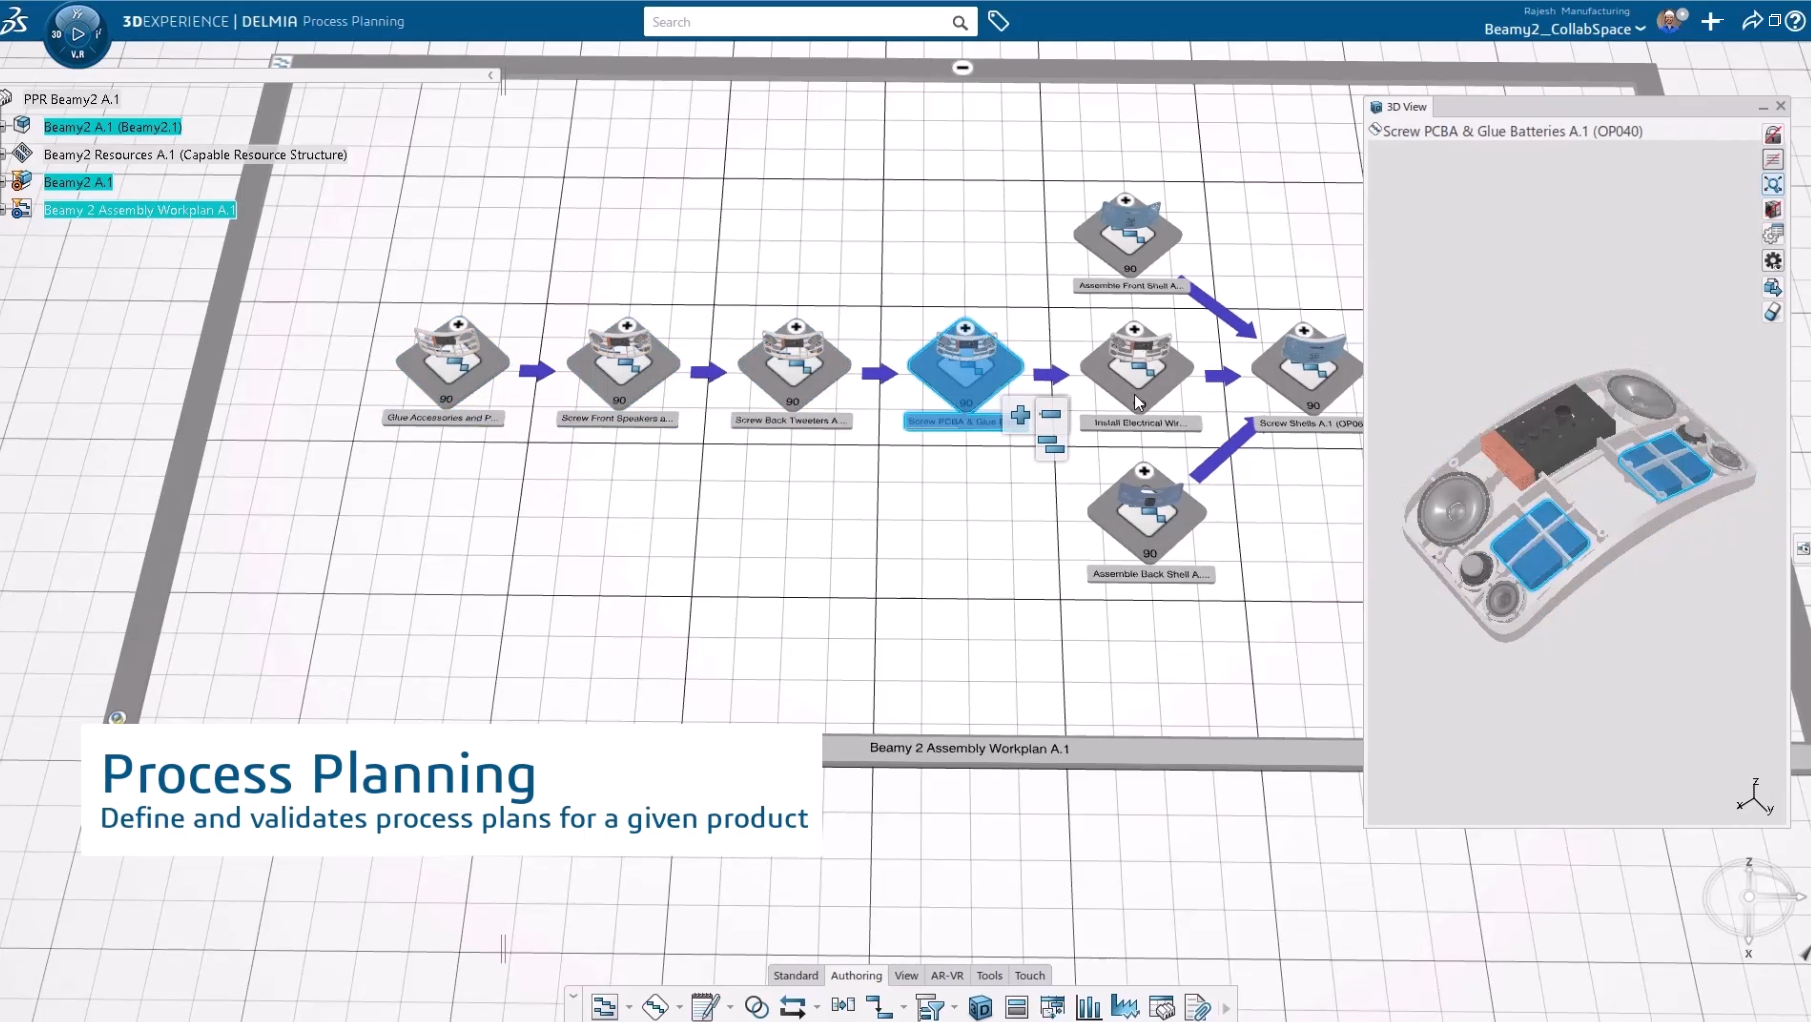Click the notepad with pencil toolbar icon
This screenshot has height=1022, width=1811.
(705, 1007)
